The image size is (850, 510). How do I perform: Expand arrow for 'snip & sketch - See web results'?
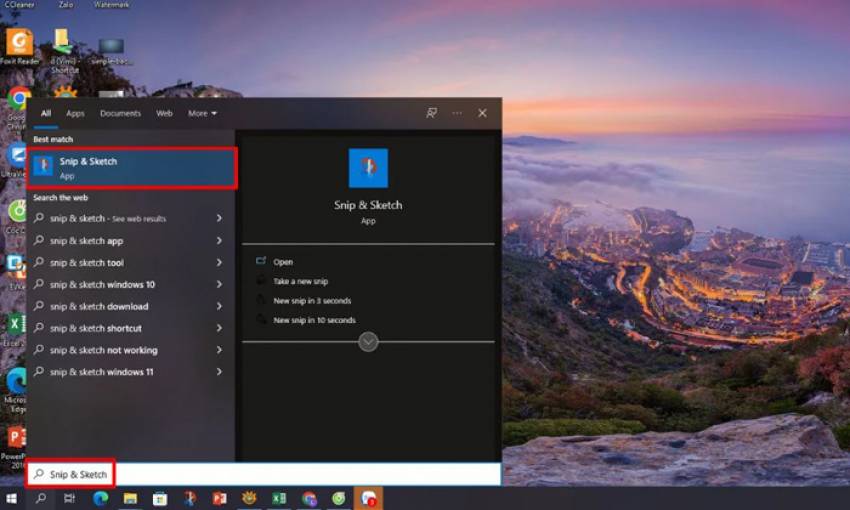pyautogui.click(x=219, y=218)
